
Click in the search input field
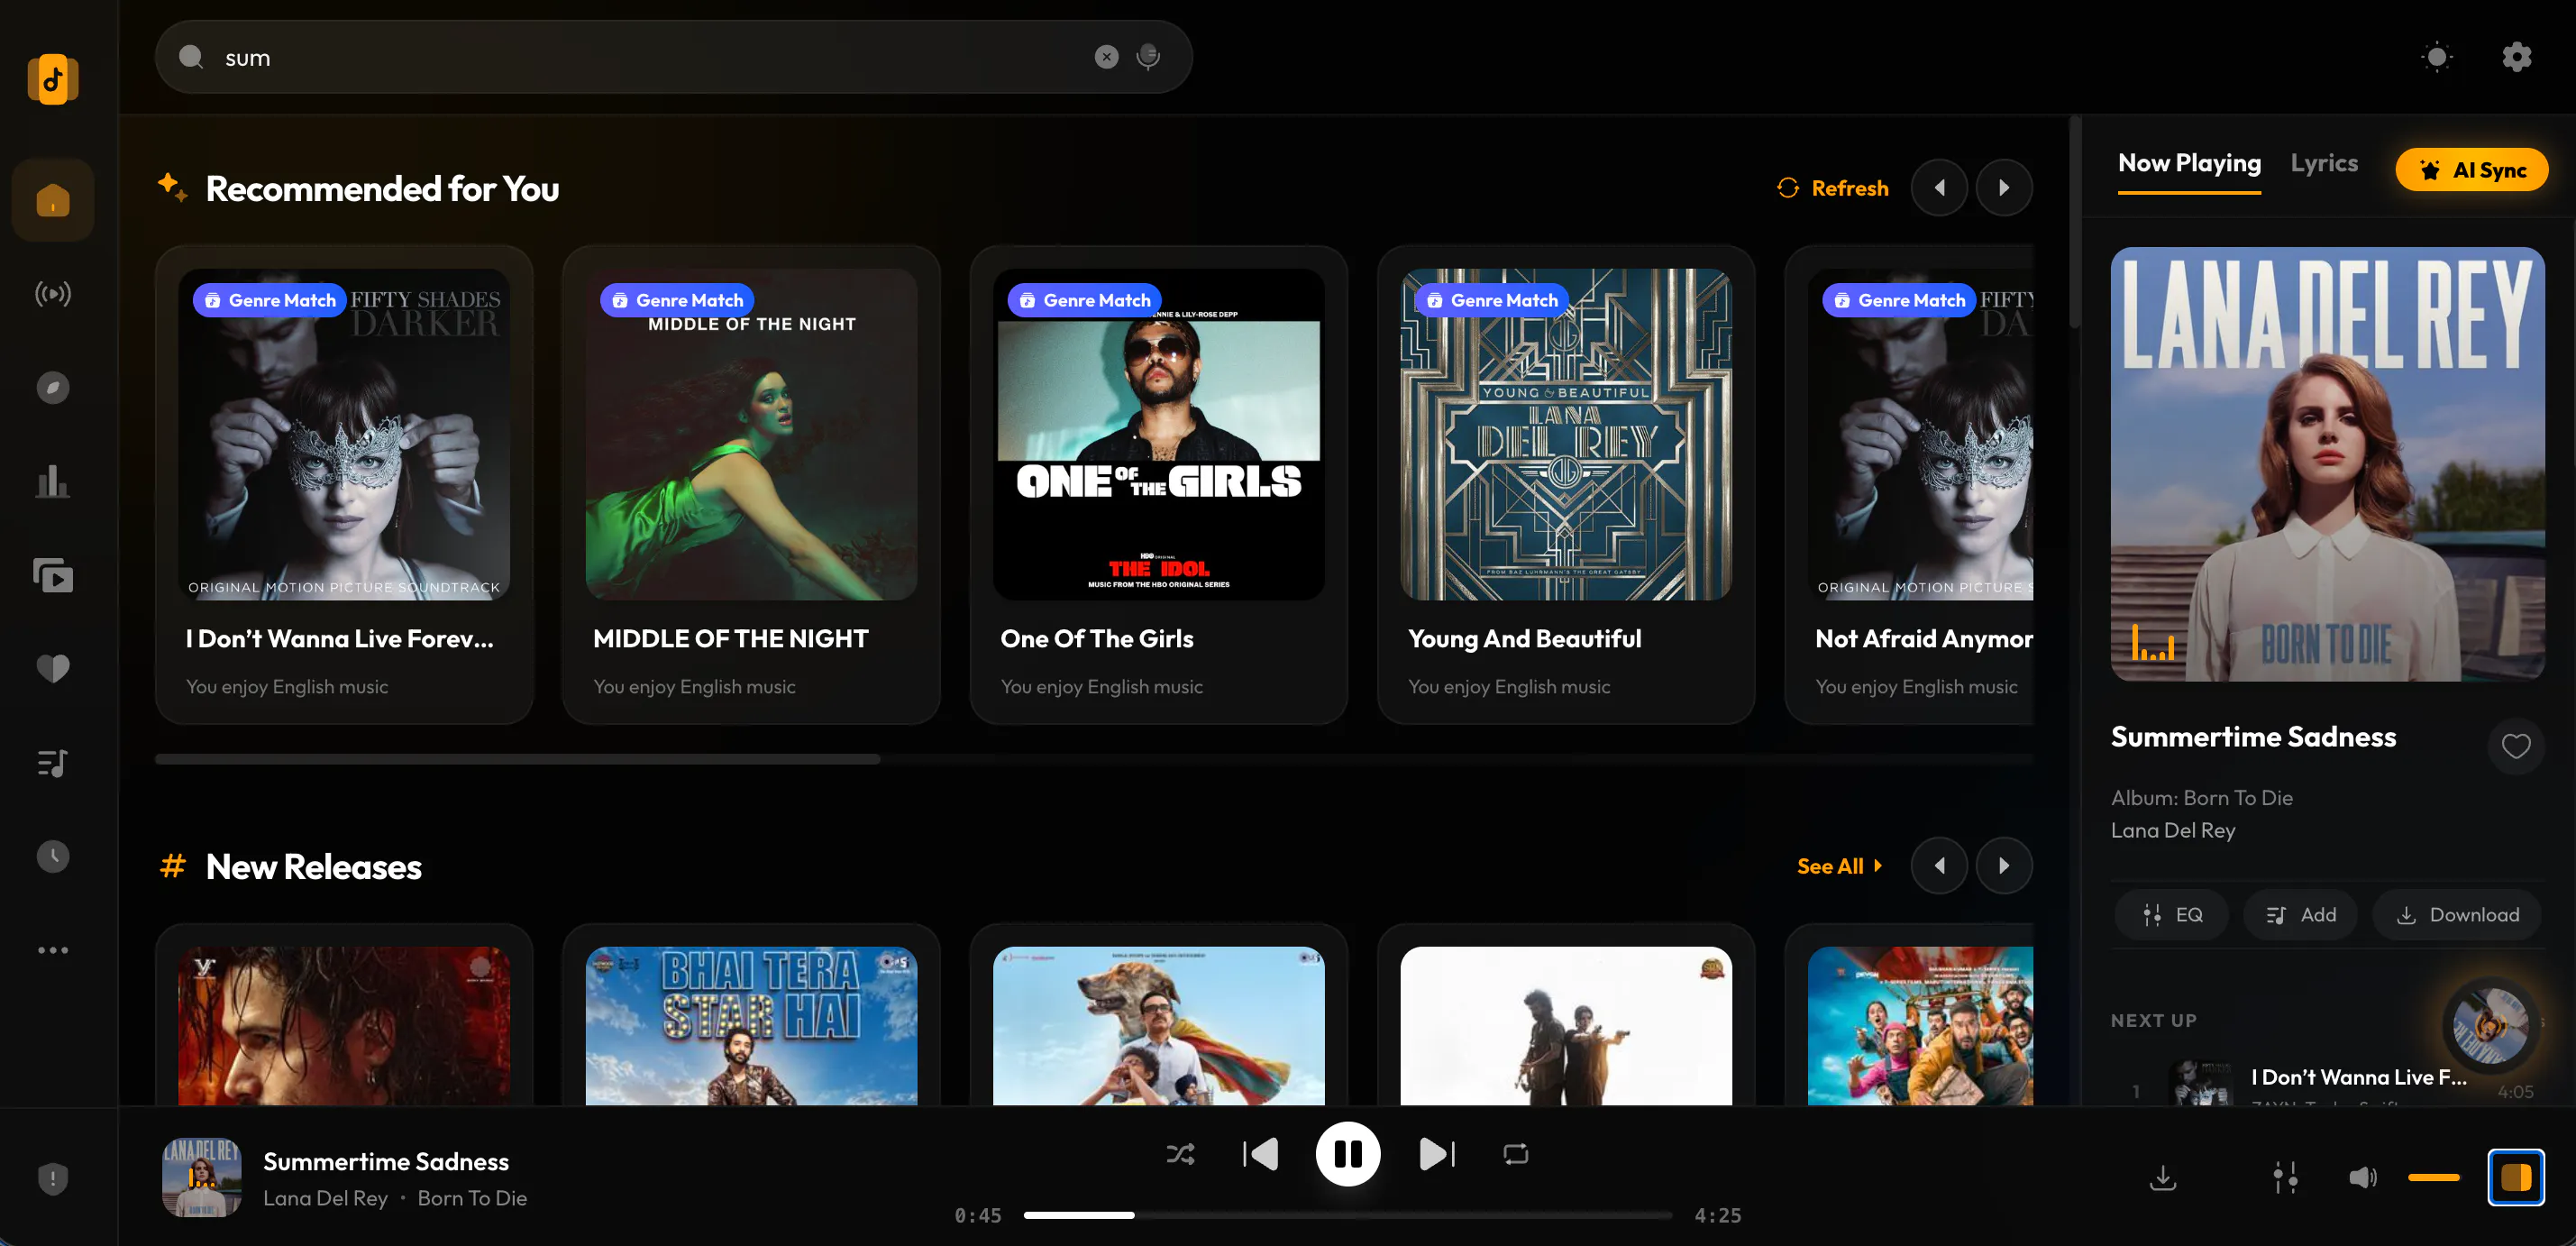650,57
